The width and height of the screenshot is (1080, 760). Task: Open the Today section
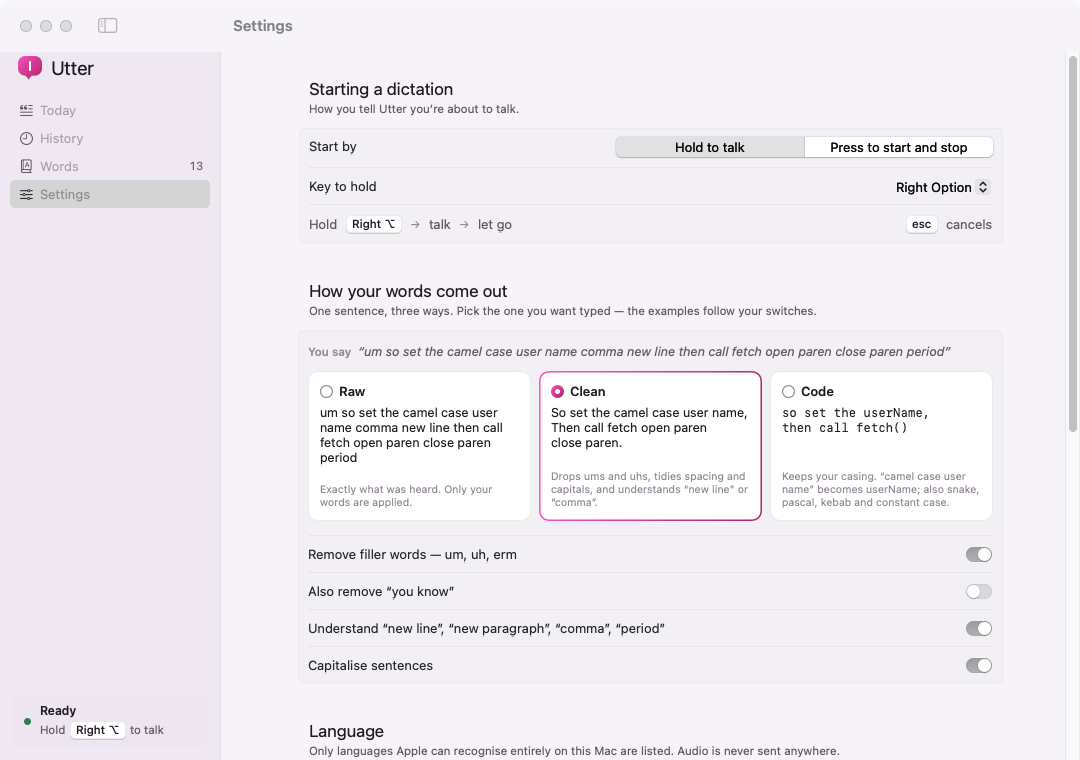[x=110, y=110]
